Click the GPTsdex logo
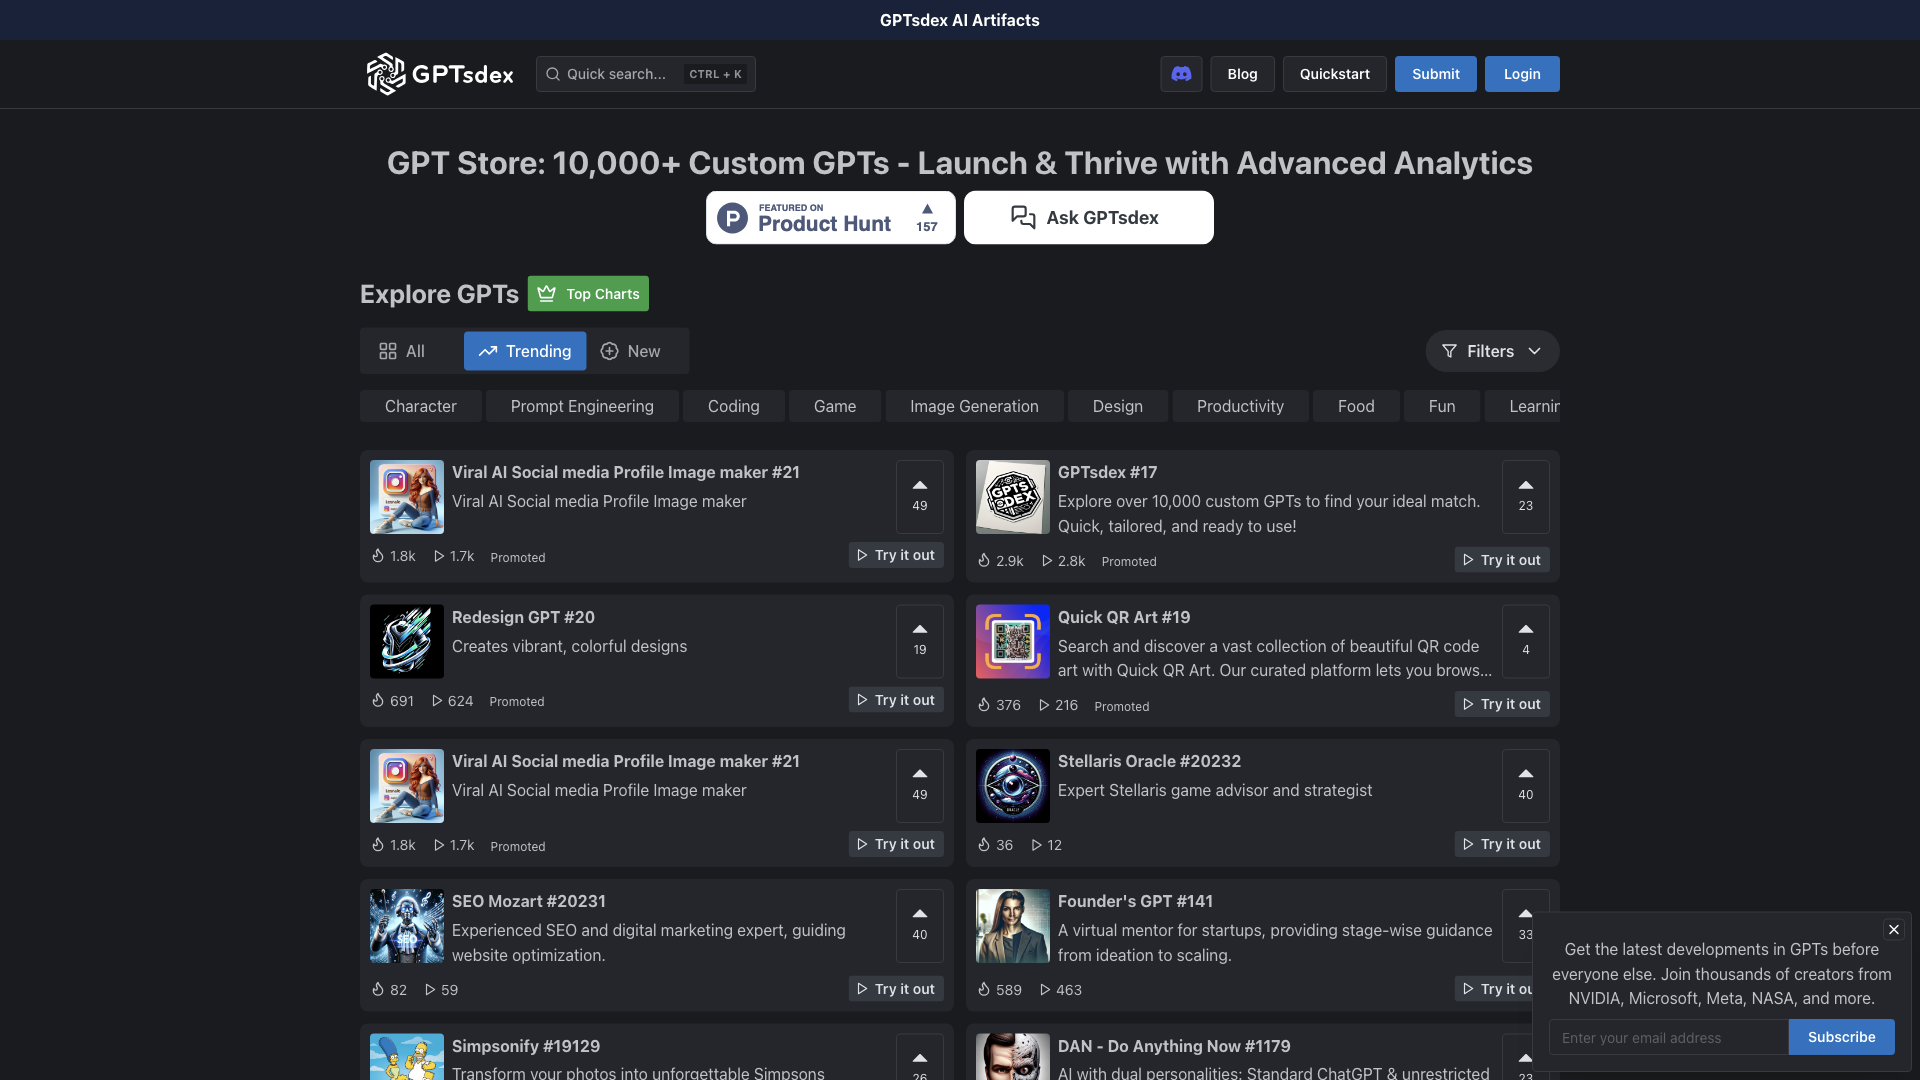 click(x=439, y=73)
